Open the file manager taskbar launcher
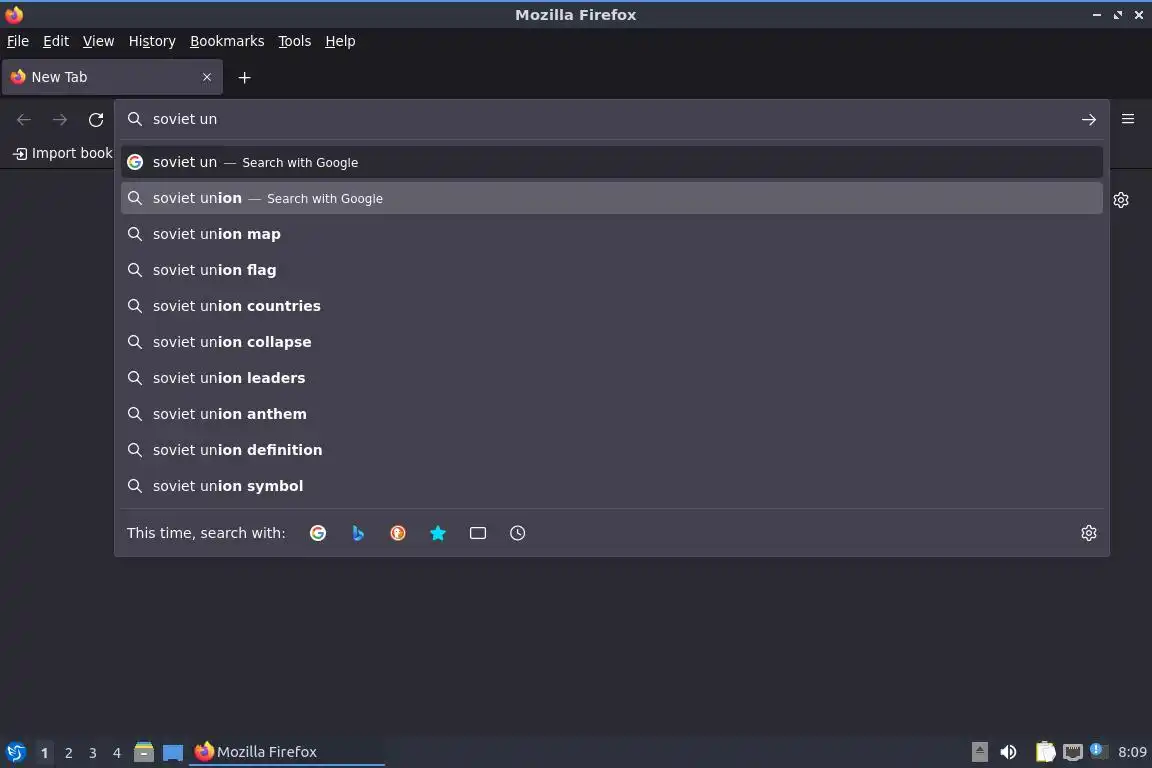Screen dimensions: 1152x768 coord(144,752)
